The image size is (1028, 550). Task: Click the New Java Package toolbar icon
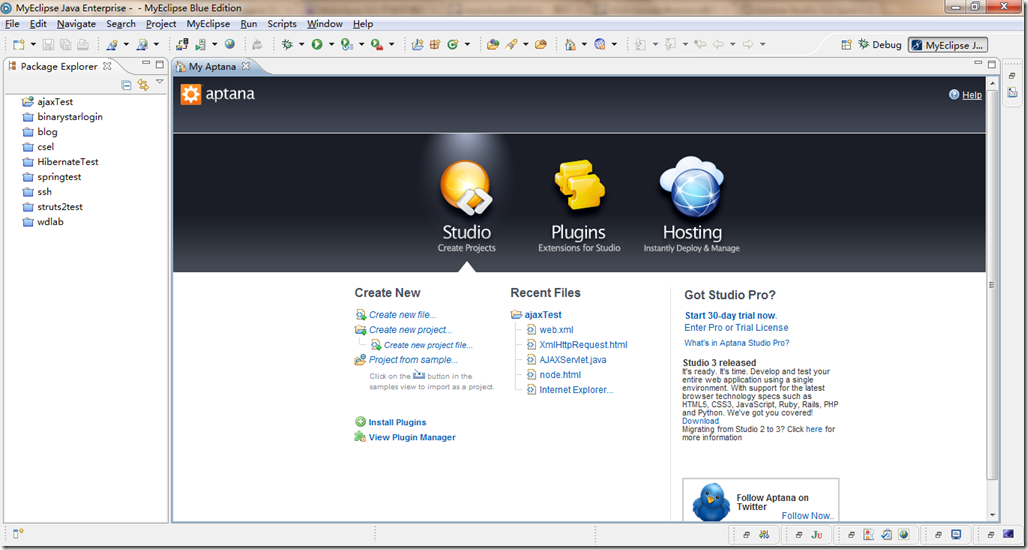435,45
